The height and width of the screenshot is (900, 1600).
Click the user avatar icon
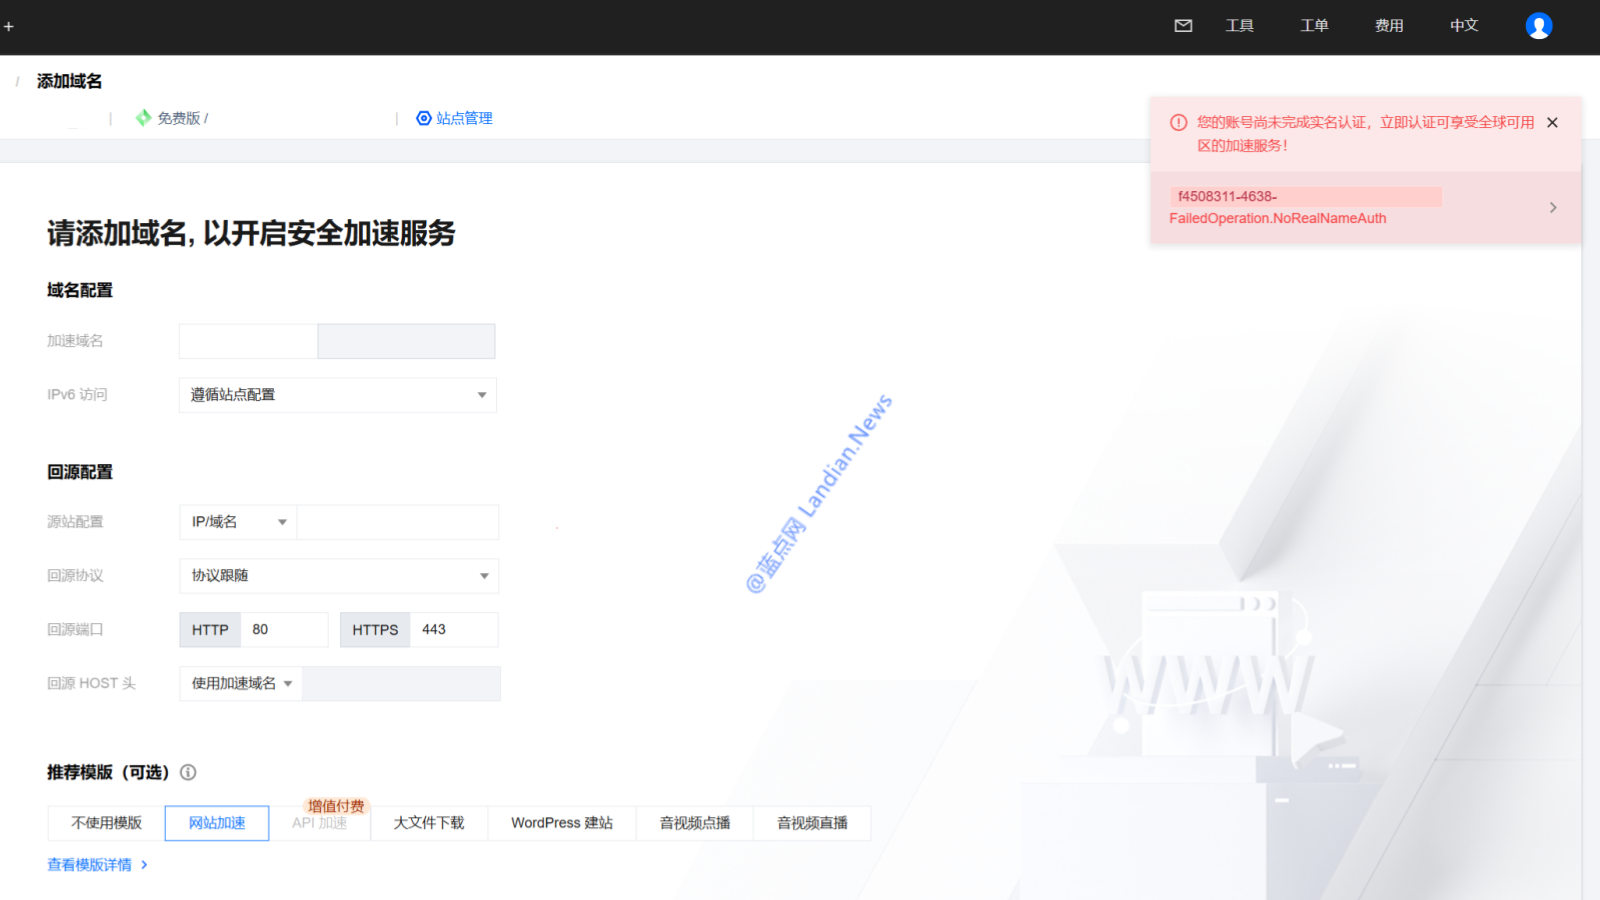[1538, 26]
